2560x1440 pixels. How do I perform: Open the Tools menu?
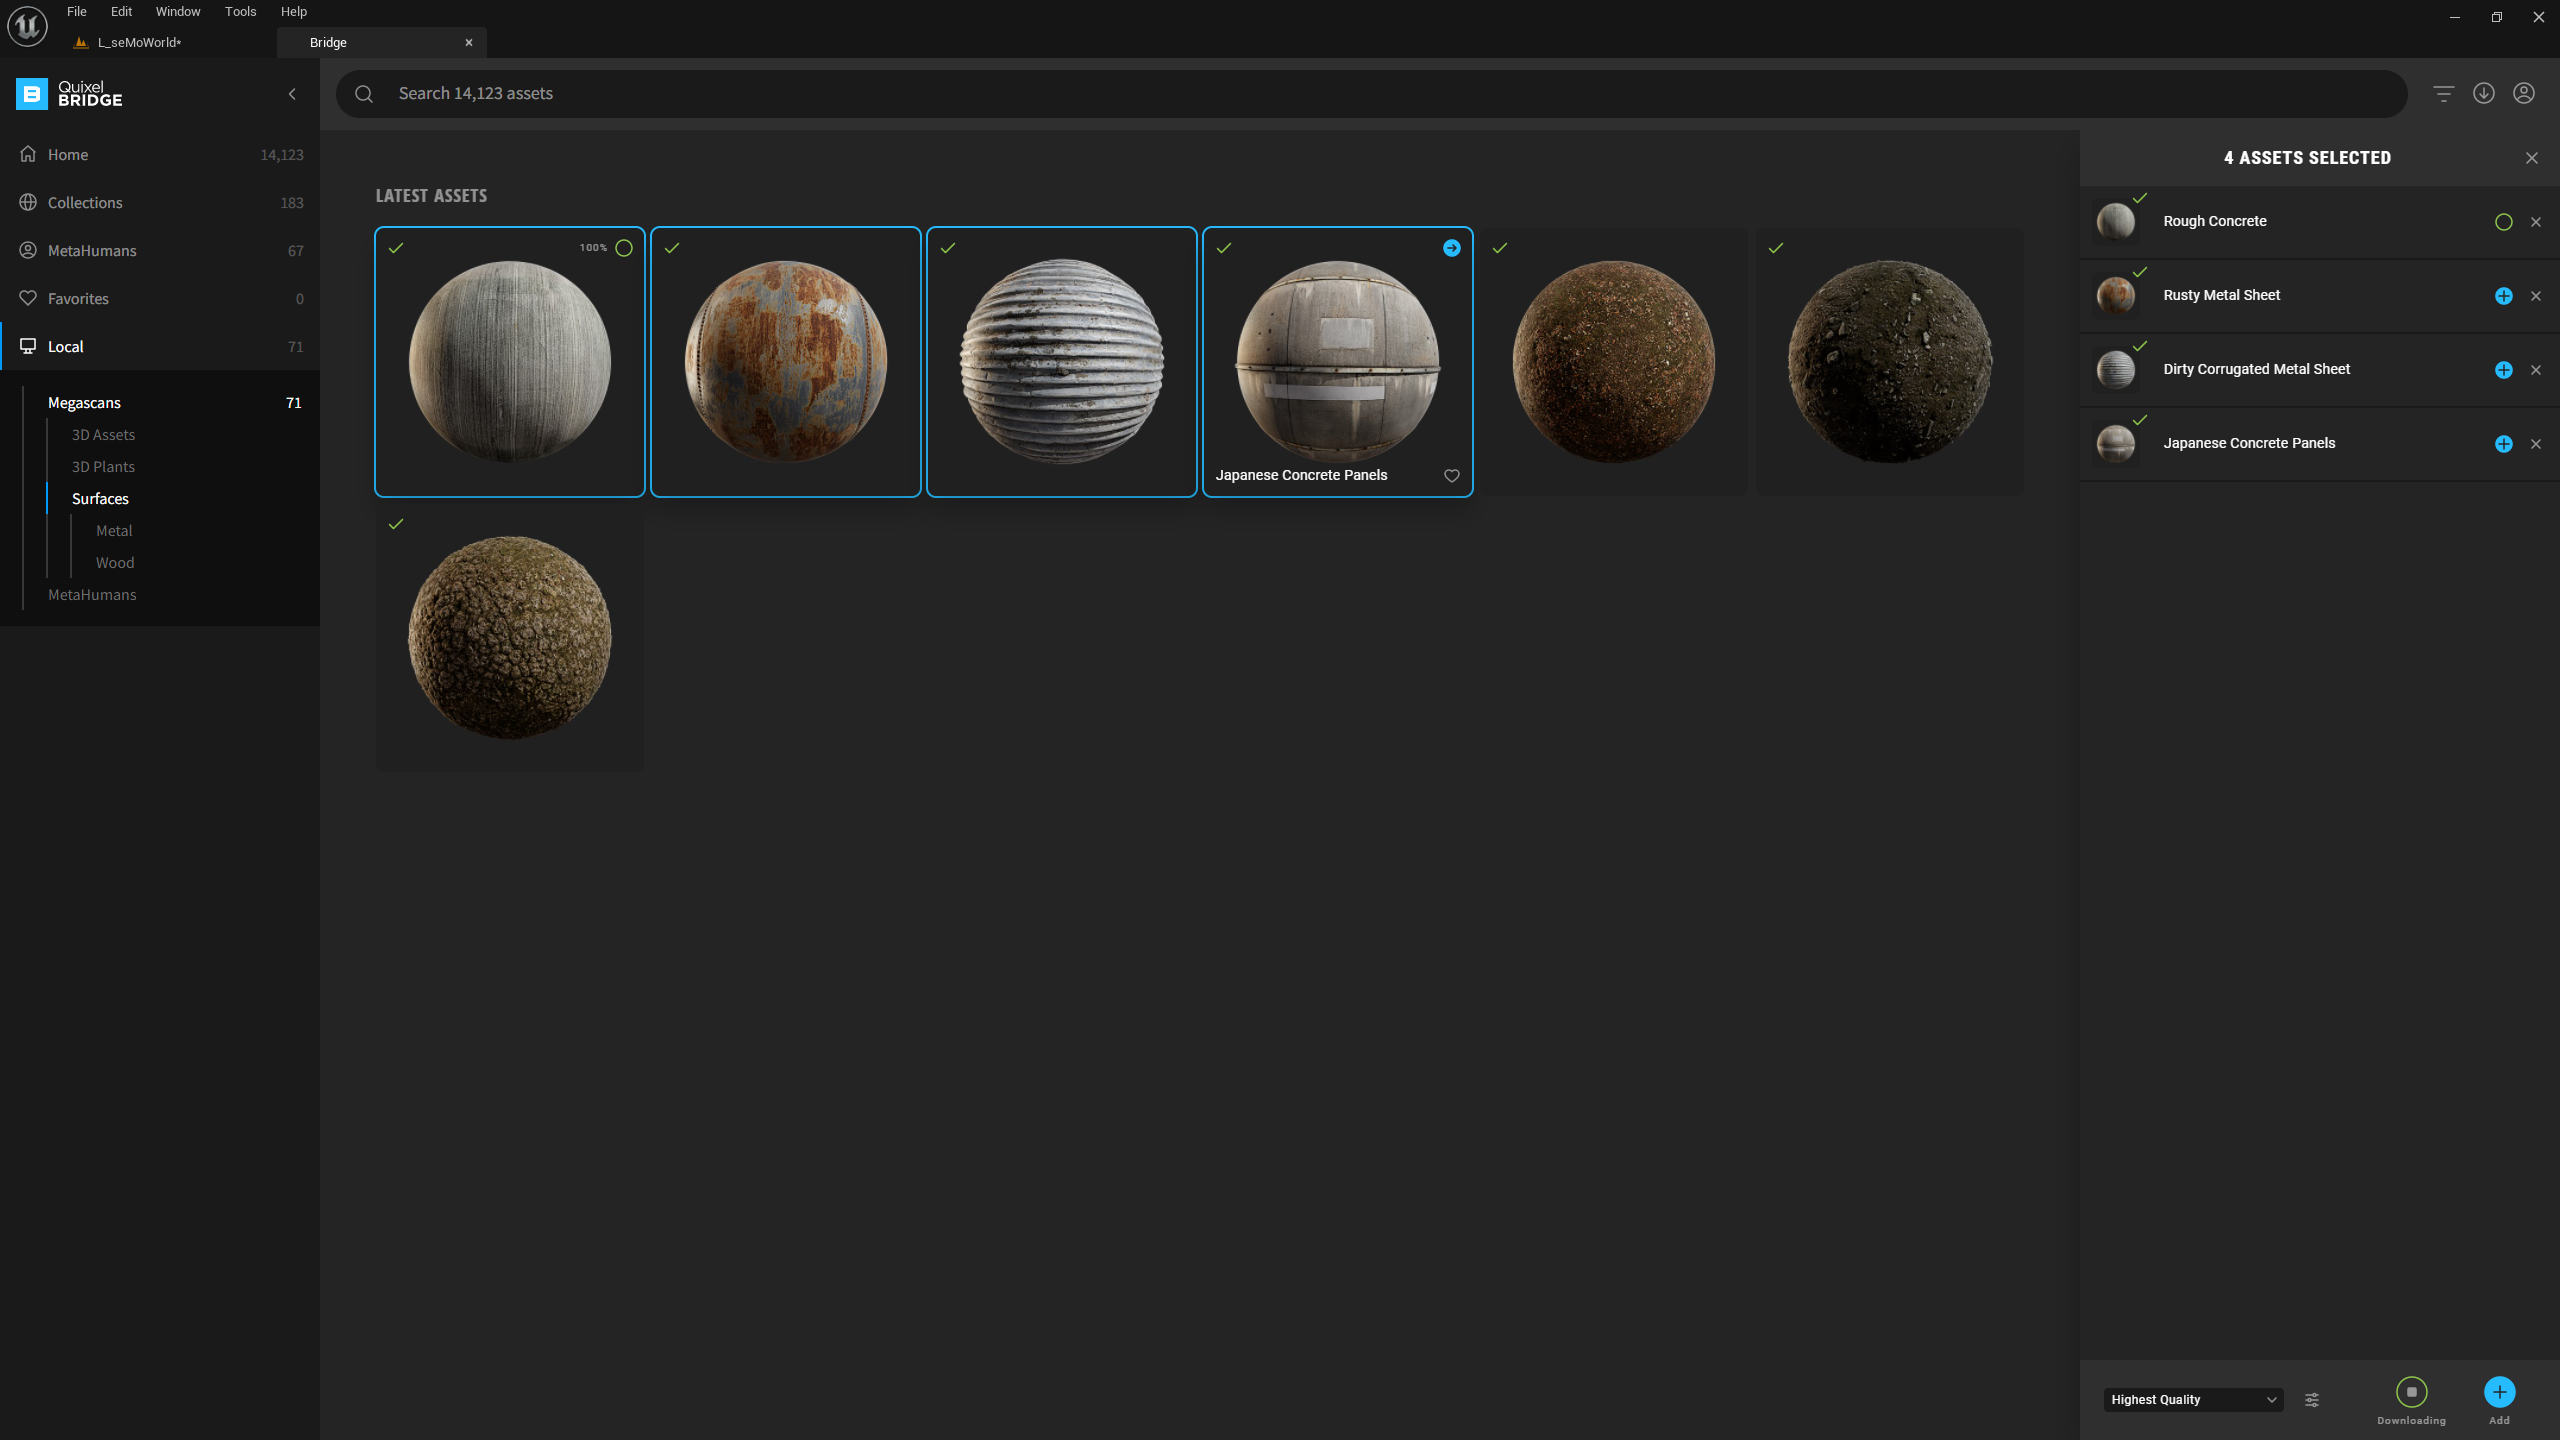click(240, 12)
